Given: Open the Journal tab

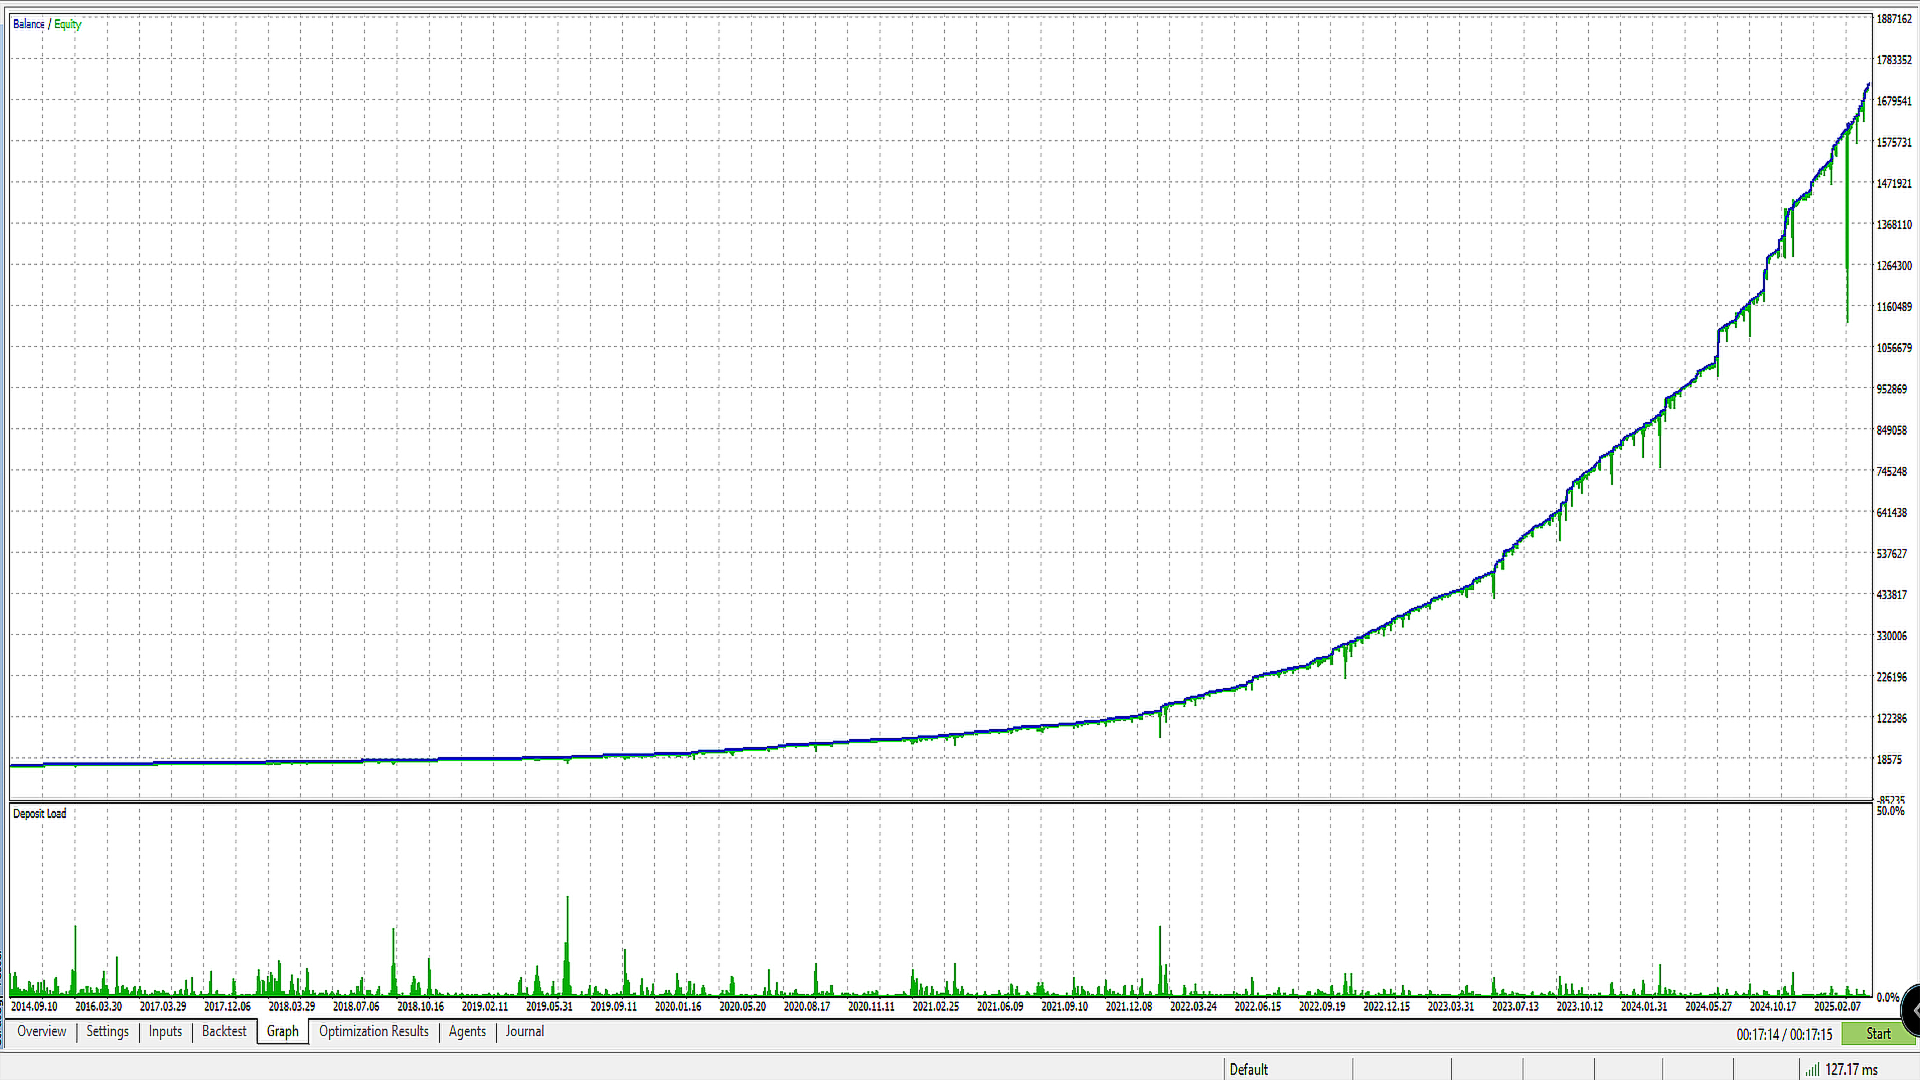Looking at the screenshot, I should [524, 1031].
